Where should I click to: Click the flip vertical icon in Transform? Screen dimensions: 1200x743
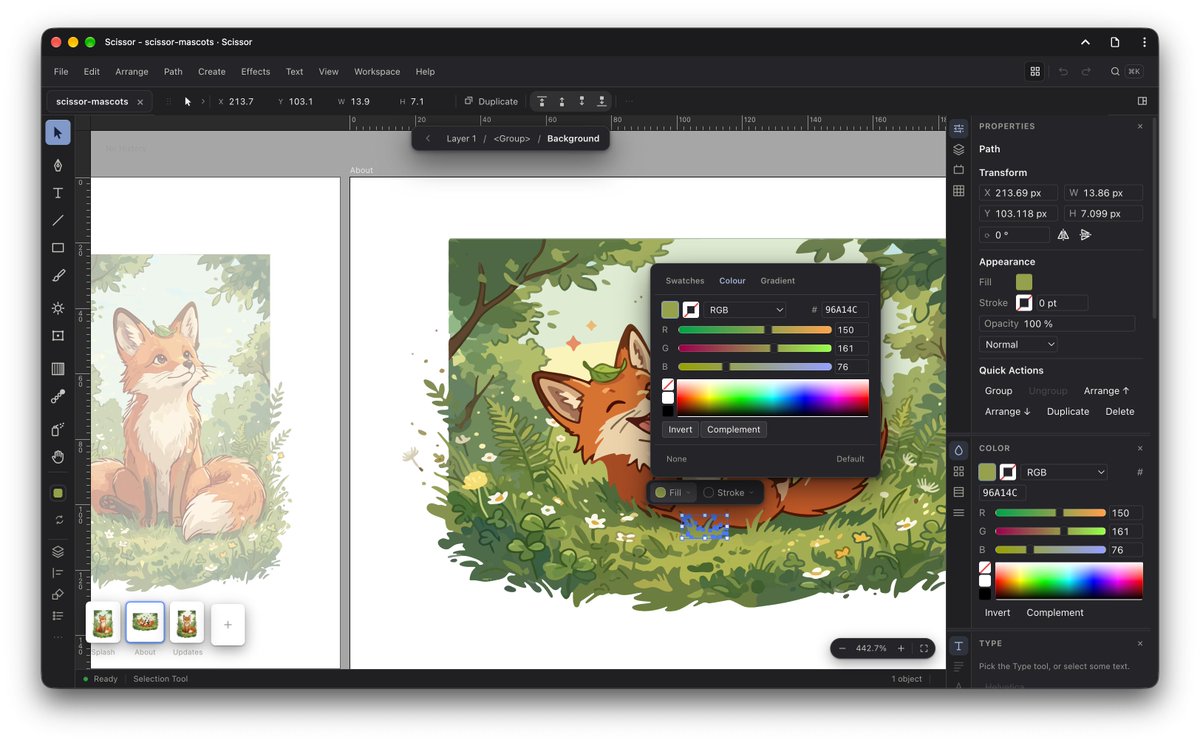[x=1085, y=235]
